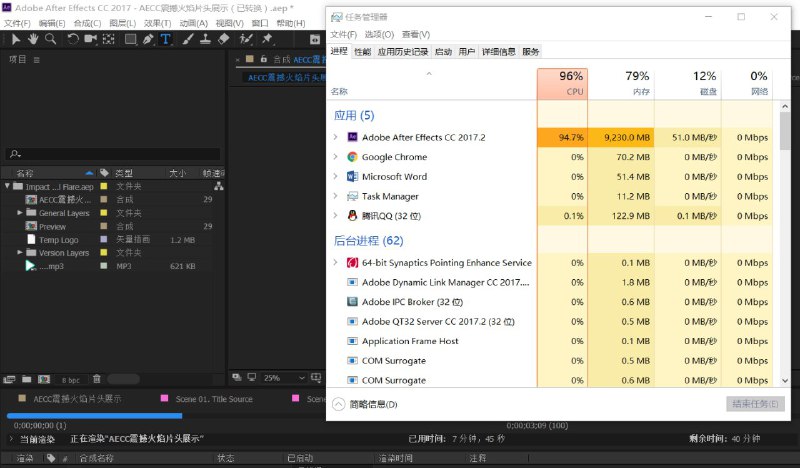This screenshot has height=468, width=800.
Task: Select the Eraser tool
Action: tap(223, 39)
